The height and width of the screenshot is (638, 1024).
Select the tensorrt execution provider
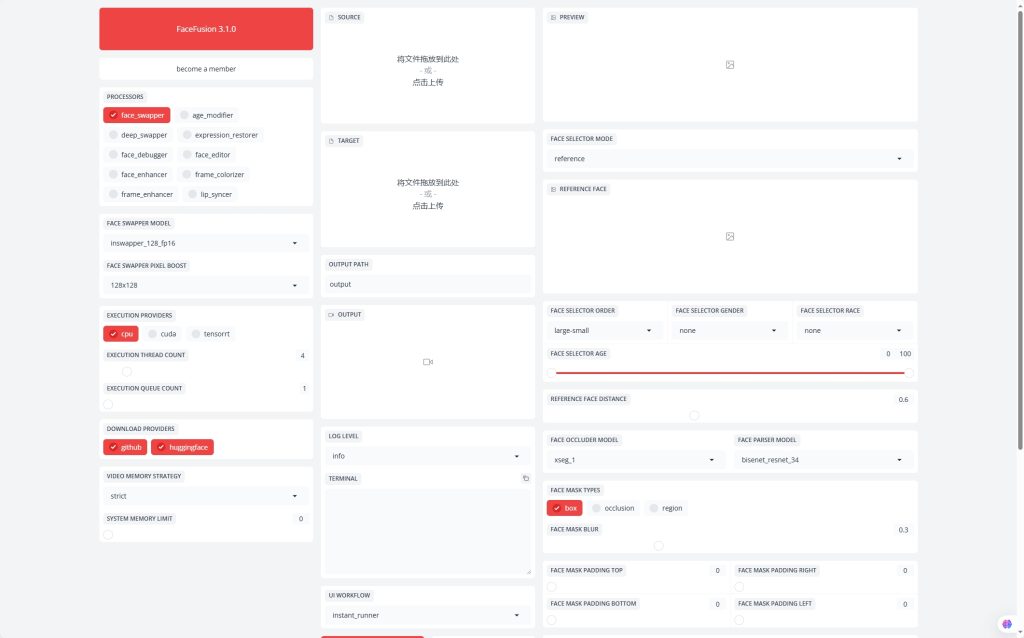coord(210,334)
